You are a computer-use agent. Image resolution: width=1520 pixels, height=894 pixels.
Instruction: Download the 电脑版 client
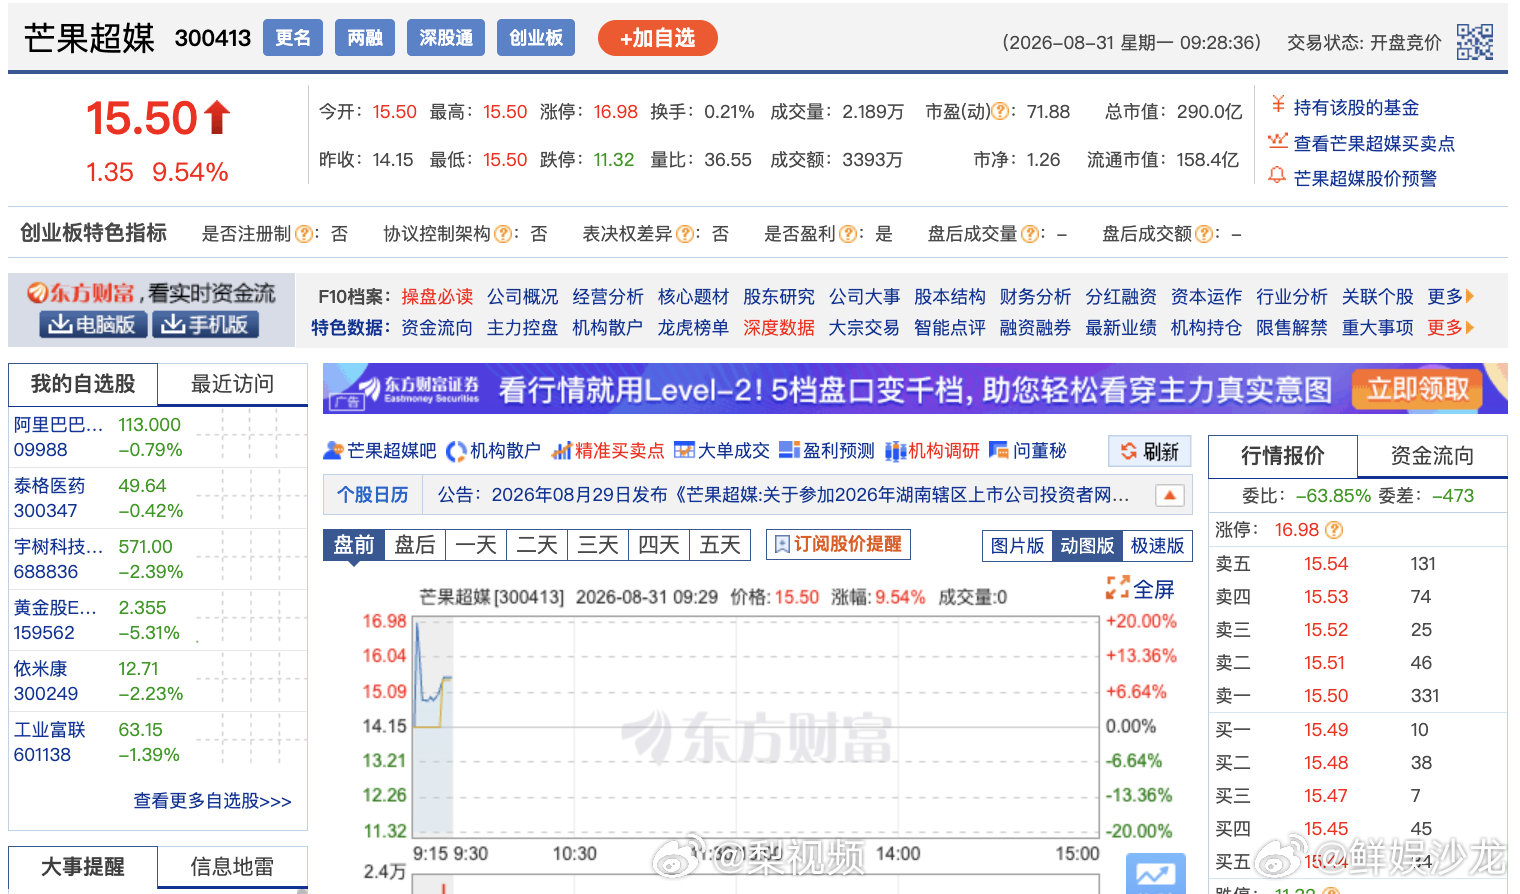tap(93, 324)
